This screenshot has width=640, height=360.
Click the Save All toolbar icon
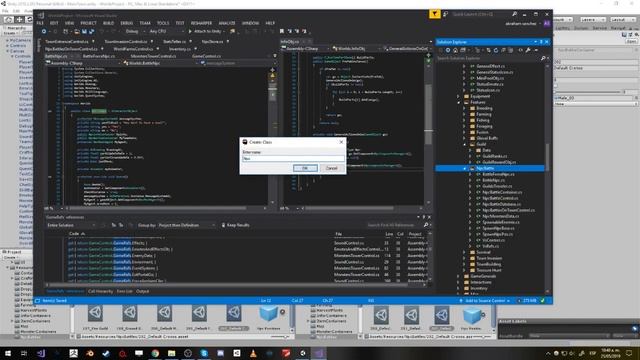91,31
